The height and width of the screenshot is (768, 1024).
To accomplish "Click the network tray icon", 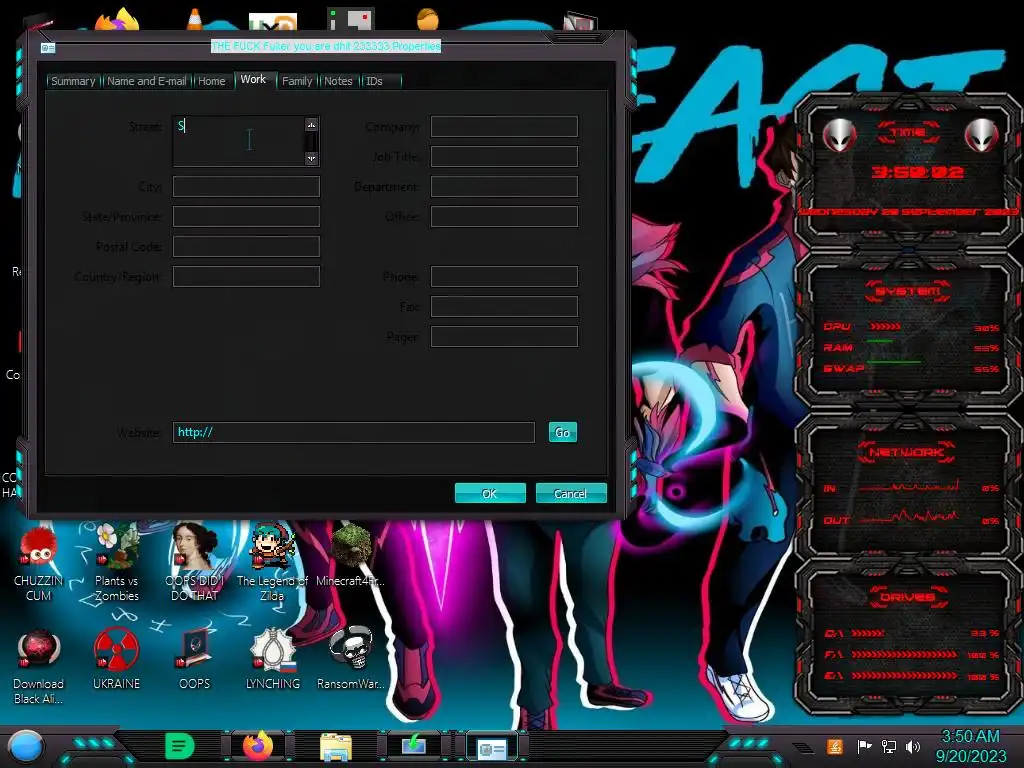I will 889,746.
